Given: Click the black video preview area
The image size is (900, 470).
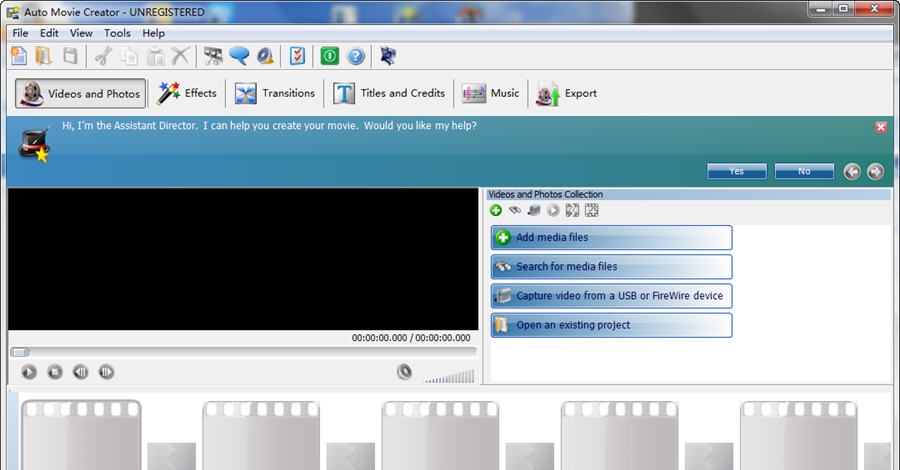Looking at the screenshot, I should point(243,259).
